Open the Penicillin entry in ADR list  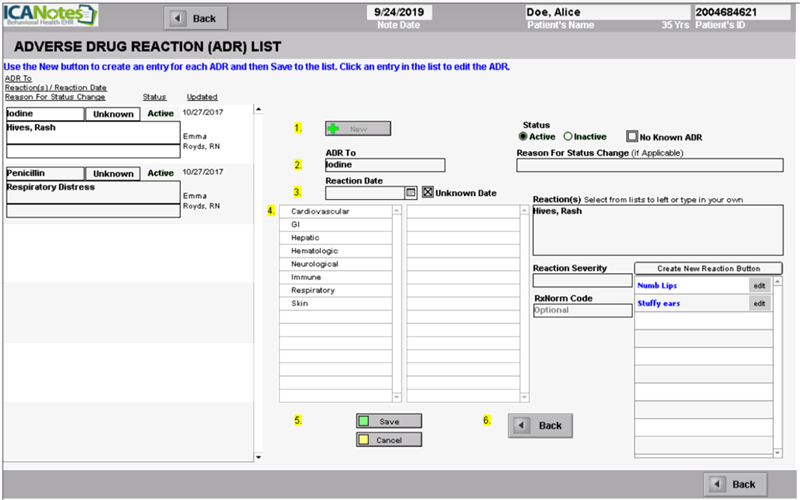tap(44, 173)
